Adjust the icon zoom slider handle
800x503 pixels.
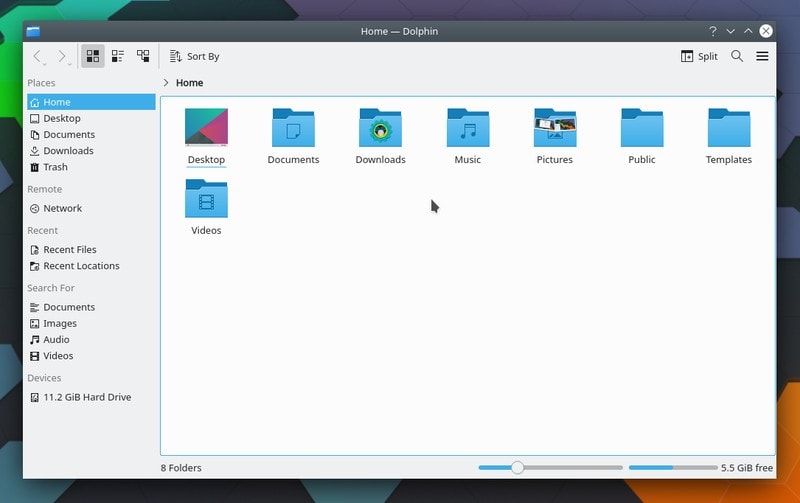(x=517, y=468)
